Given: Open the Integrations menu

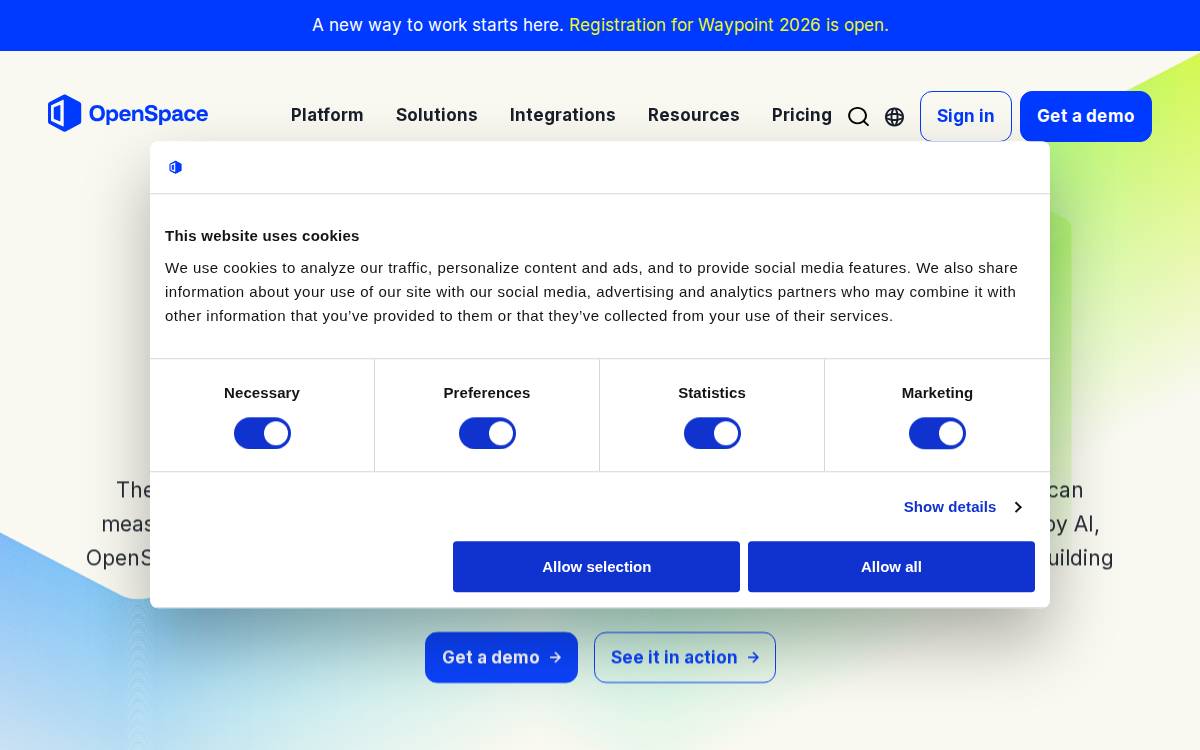Looking at the screenshot, I should click(563, 115).
